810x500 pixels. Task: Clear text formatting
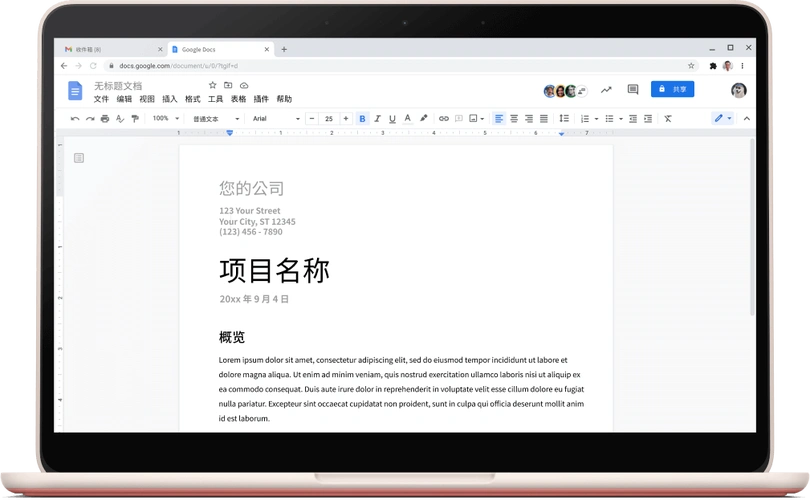668,119
